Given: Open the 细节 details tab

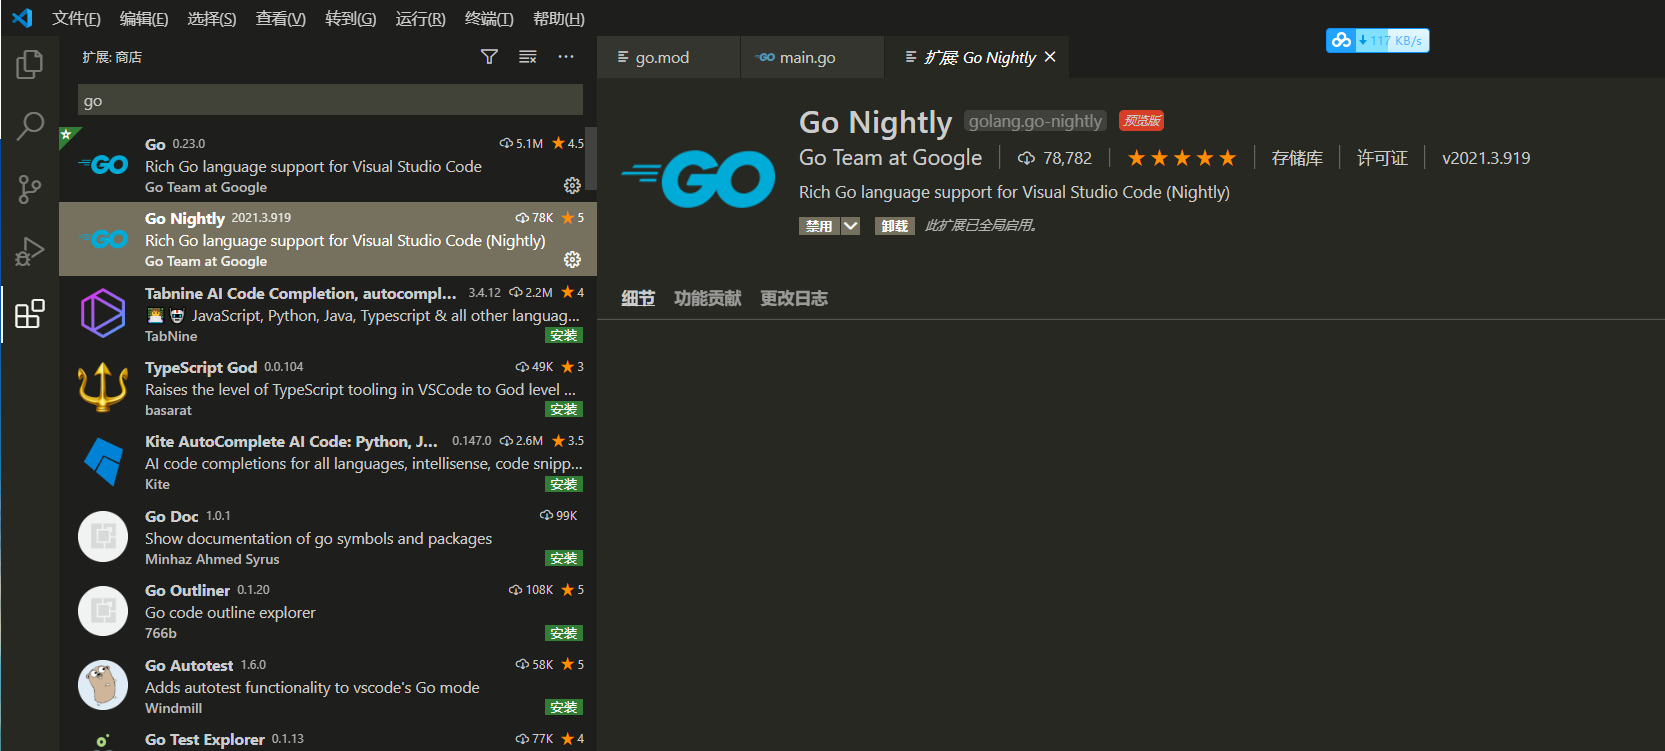Looking at the screenshot, I should point(638,298).
